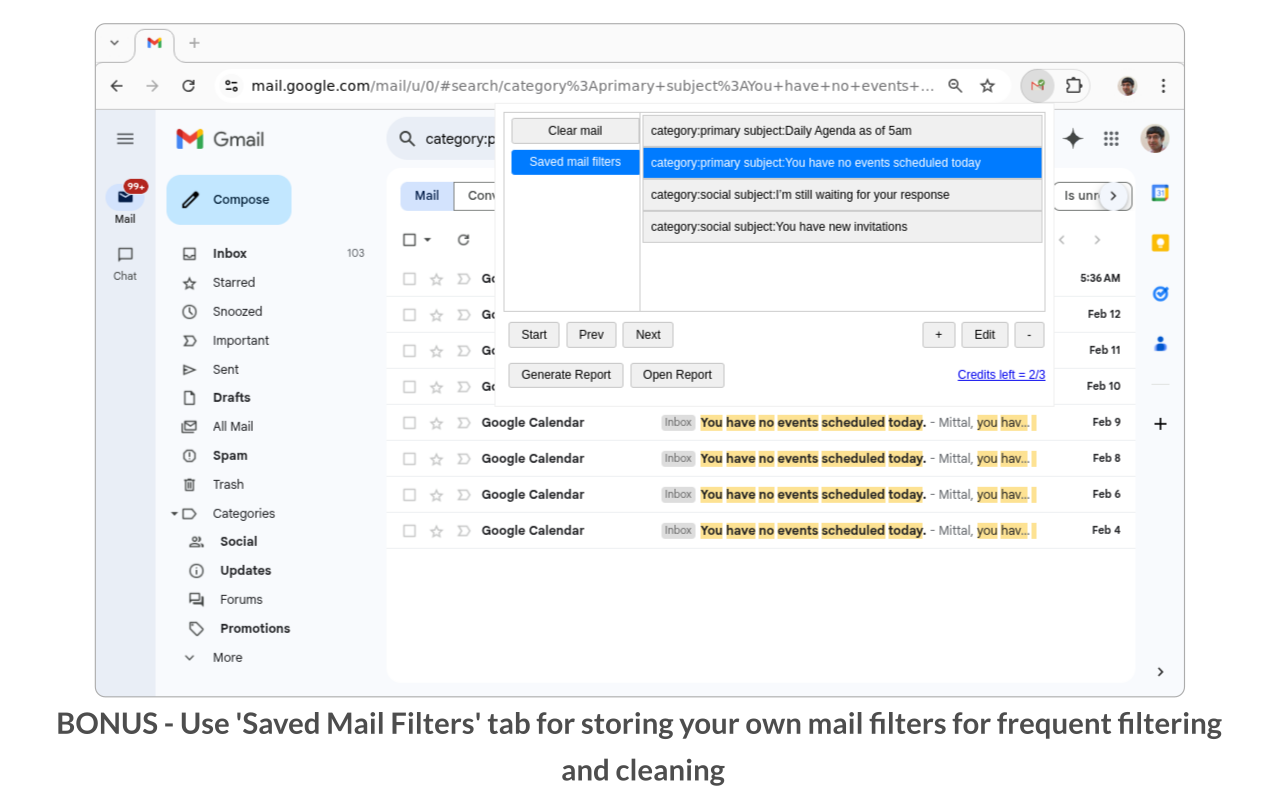Viewport: 1280px width, 800px height.
Task: Remove selected filter with the - button
Action: tap(1030, 335)
